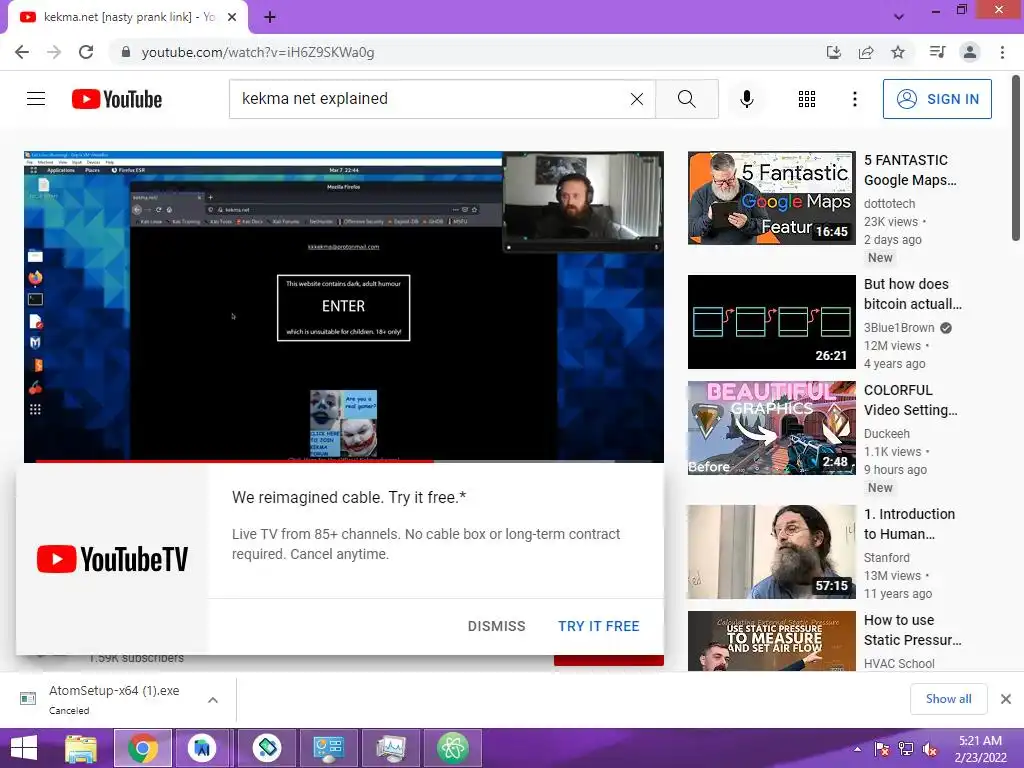This screenshot has width=1024, height=768.
Task: Search with voice using the microphone
Action: [x=747, y=99]
